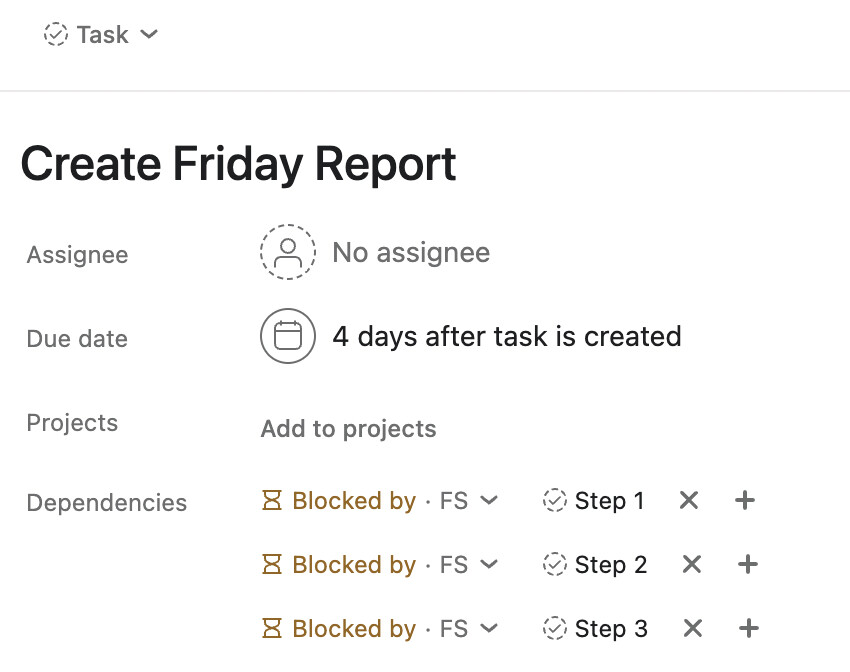
Task: Remove the Step 1 dependency
Action: (x=688, y=500)
